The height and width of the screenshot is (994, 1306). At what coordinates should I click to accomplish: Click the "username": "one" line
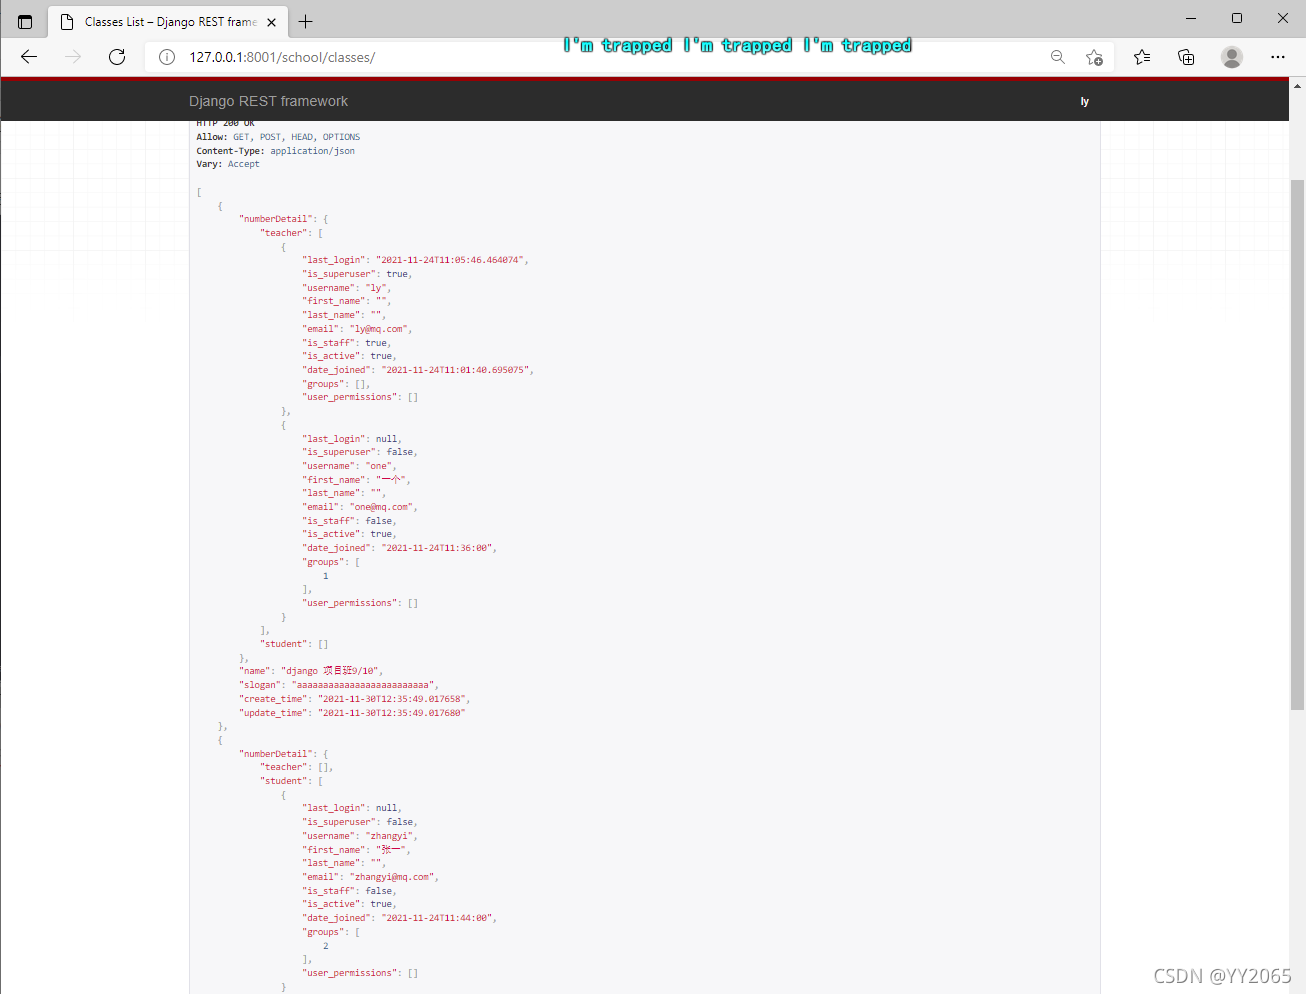pos(350,465)
